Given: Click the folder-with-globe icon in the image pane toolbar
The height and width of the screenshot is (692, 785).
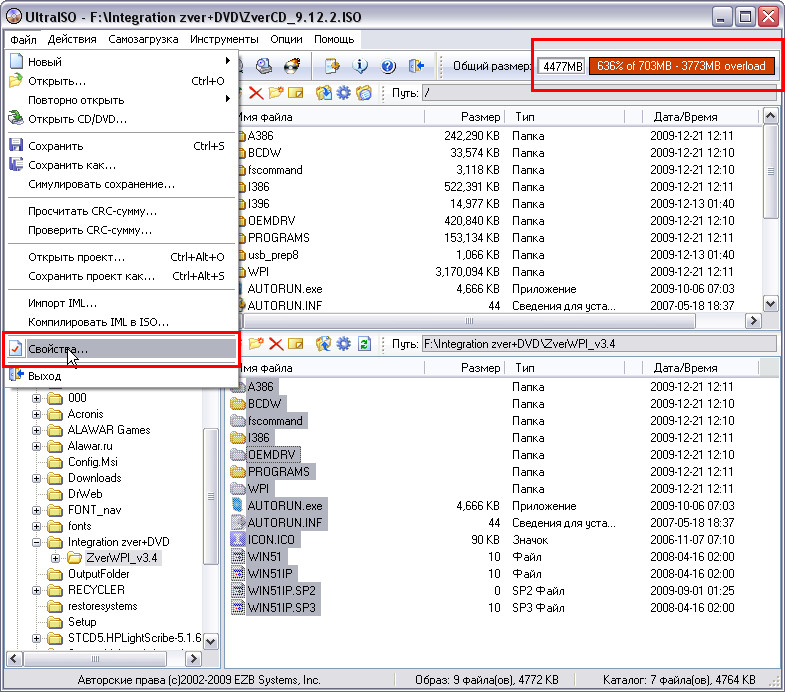Looking at the screenshot, I should click(364, 93).
